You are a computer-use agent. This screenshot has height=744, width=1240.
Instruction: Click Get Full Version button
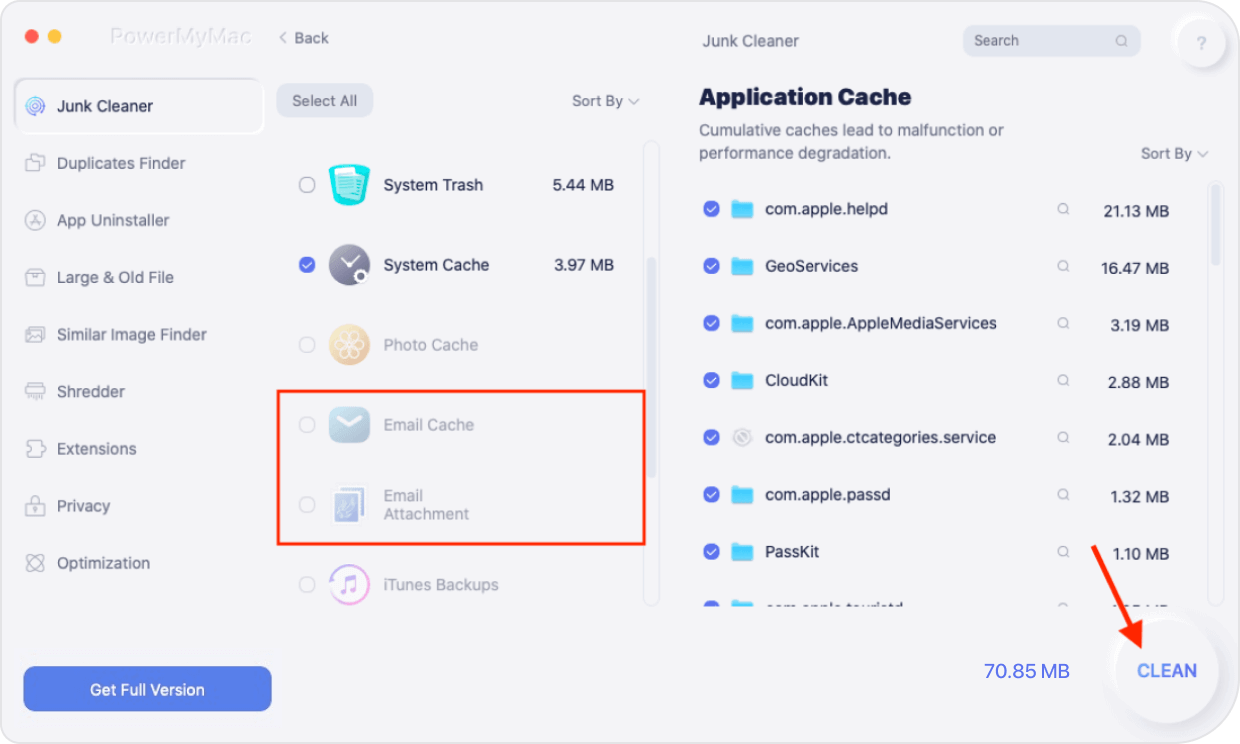147,689
